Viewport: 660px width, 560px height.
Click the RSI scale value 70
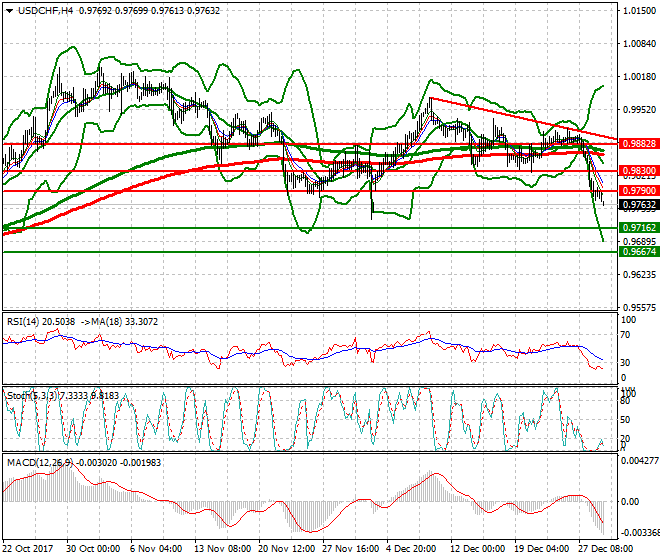(x=626, y=335)
